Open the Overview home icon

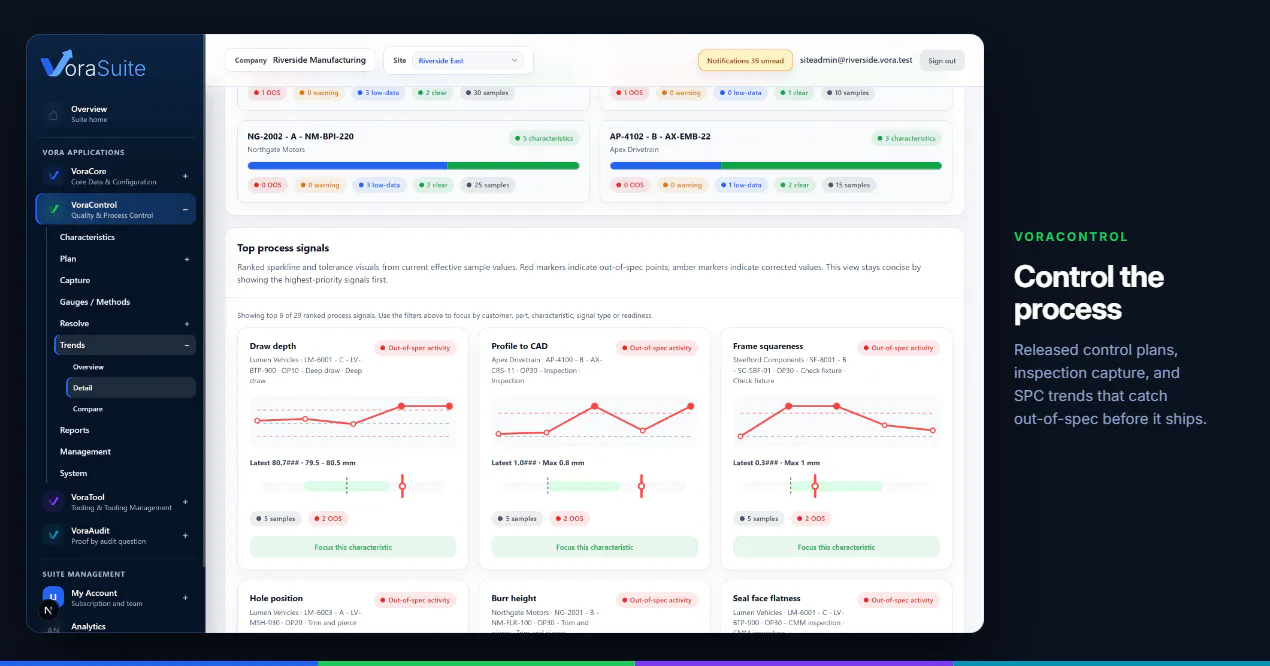coord(53,114)
